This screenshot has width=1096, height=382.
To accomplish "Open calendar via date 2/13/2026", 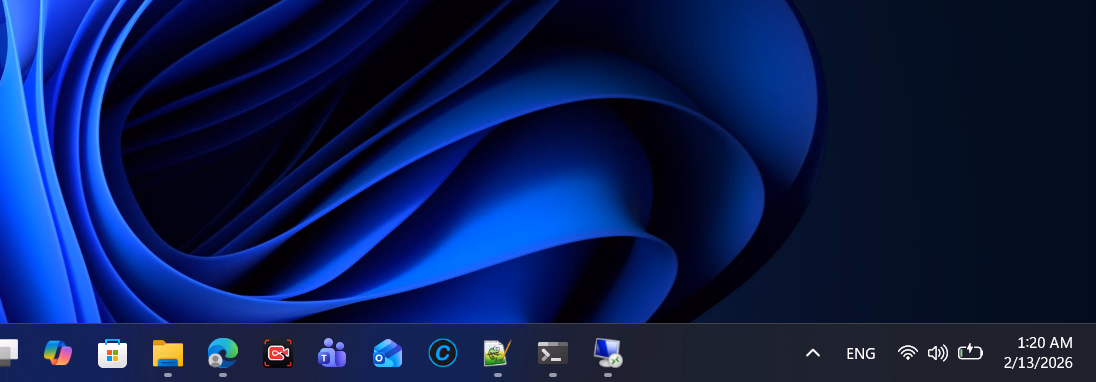I will point(1038,363).
